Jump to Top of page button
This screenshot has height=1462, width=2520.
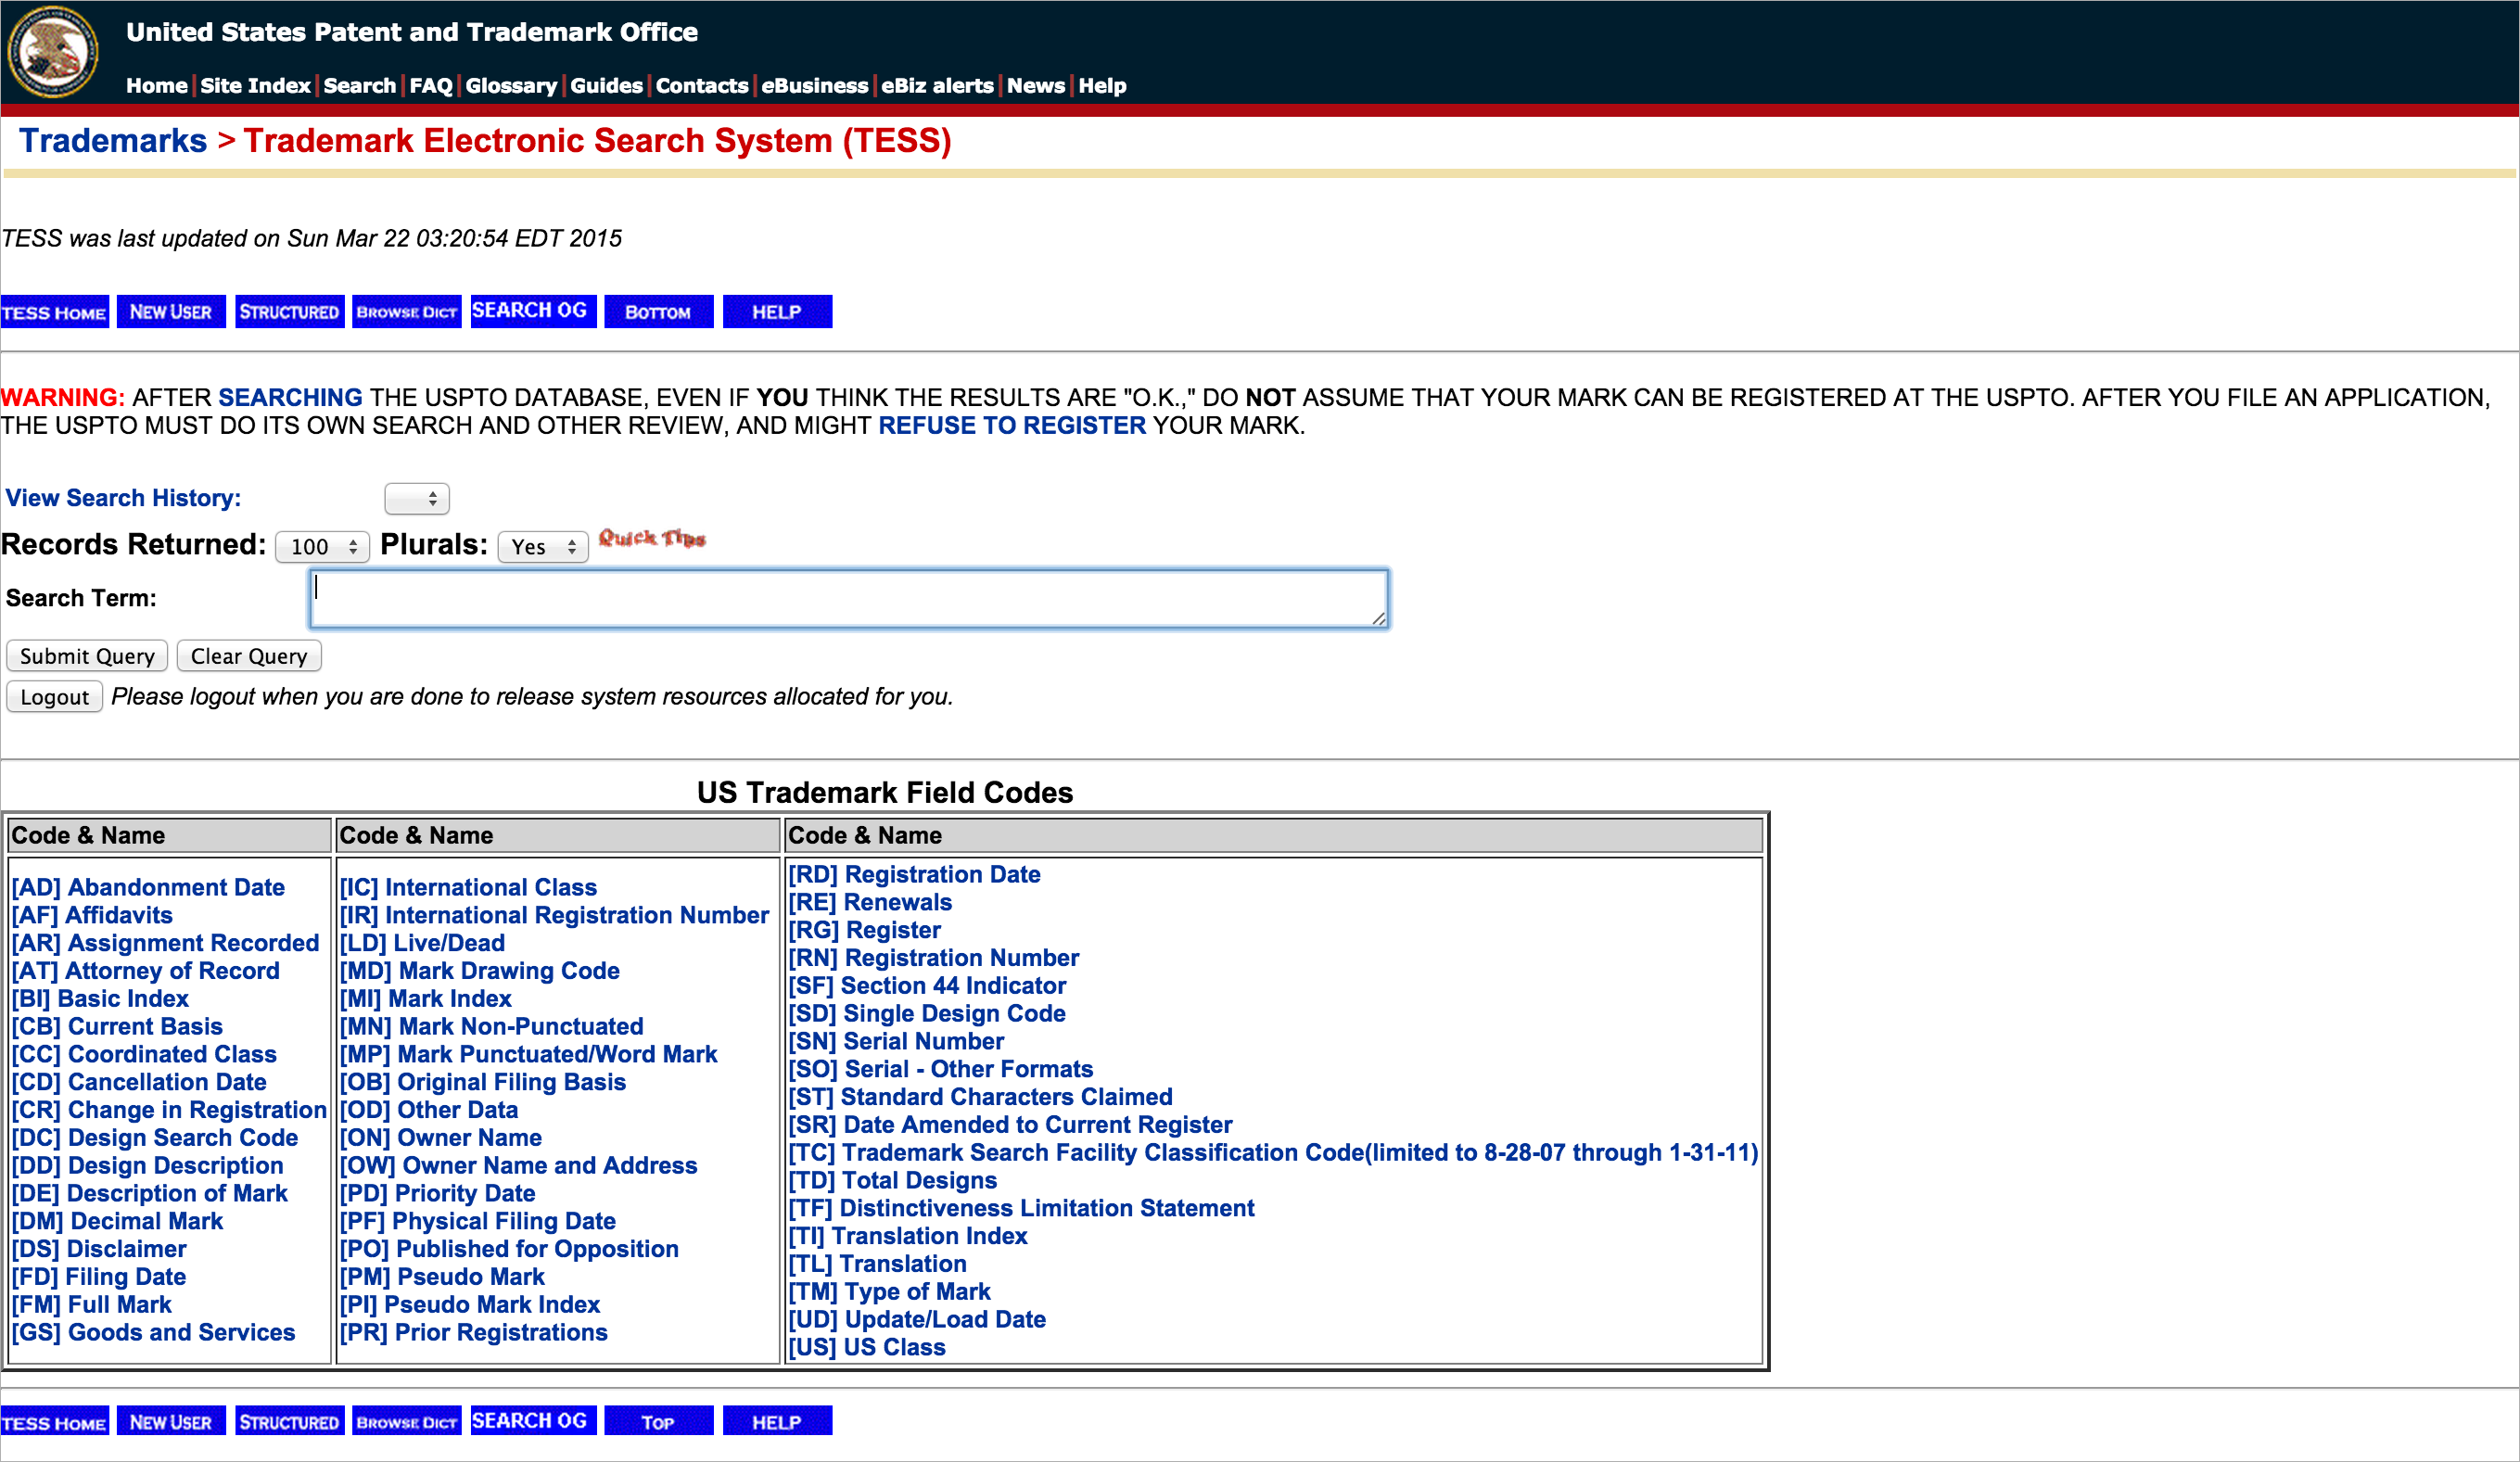pos(658,1421)
